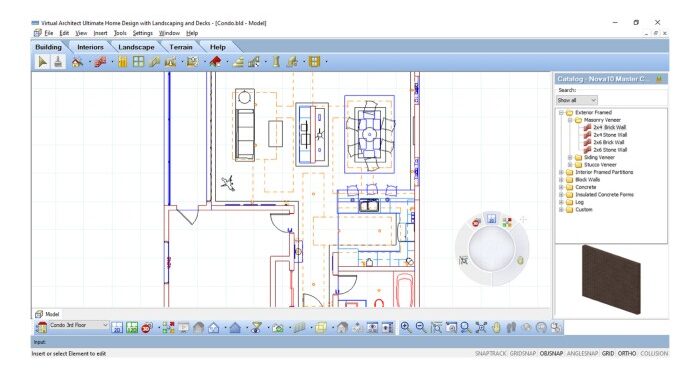Click the blue house elevation icon
The height and width of the screenshot is (375, 700).
[x=235, y=328]
